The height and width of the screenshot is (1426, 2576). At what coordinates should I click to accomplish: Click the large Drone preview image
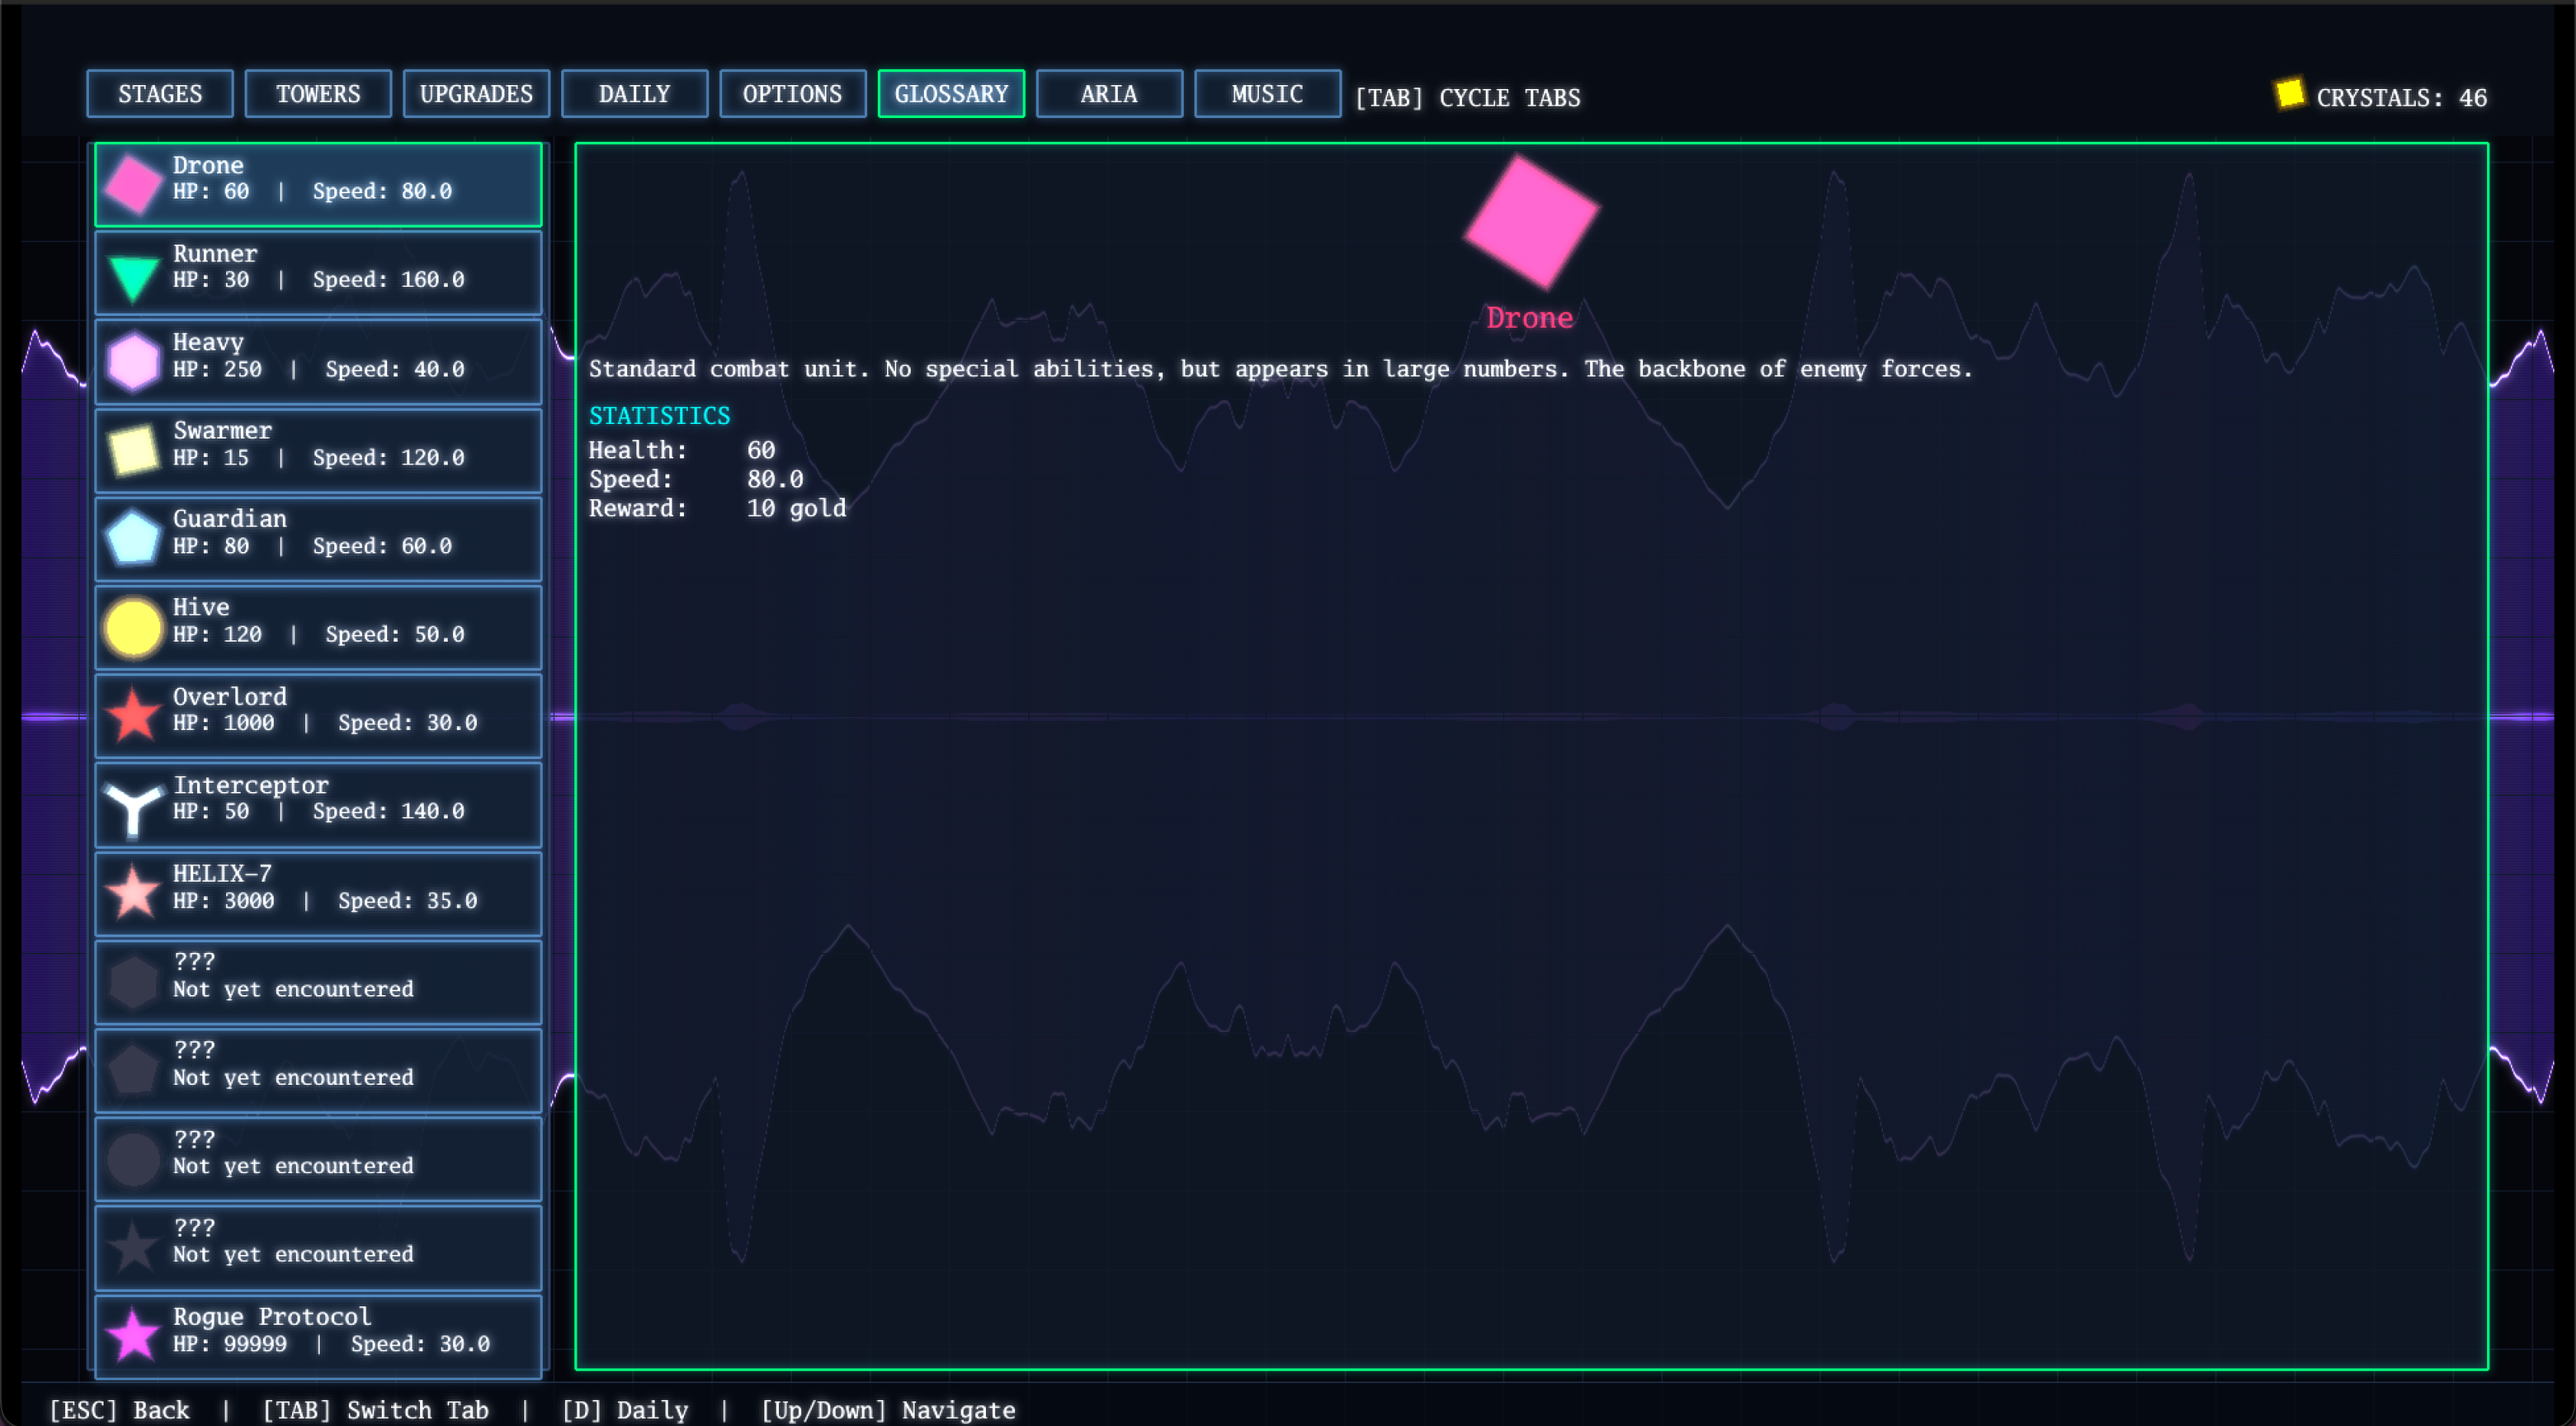click(1530, 221)
